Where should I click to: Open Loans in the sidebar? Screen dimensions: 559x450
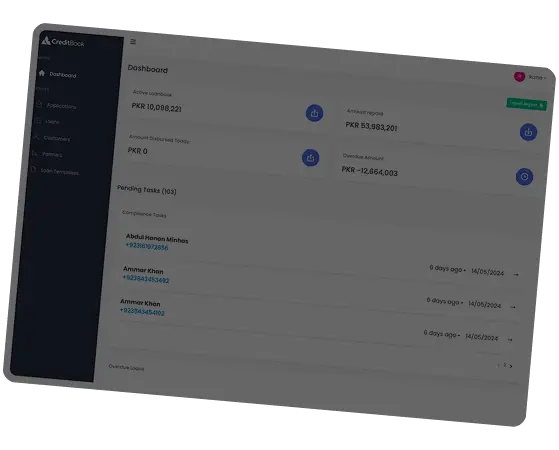[x=47, y=122]
